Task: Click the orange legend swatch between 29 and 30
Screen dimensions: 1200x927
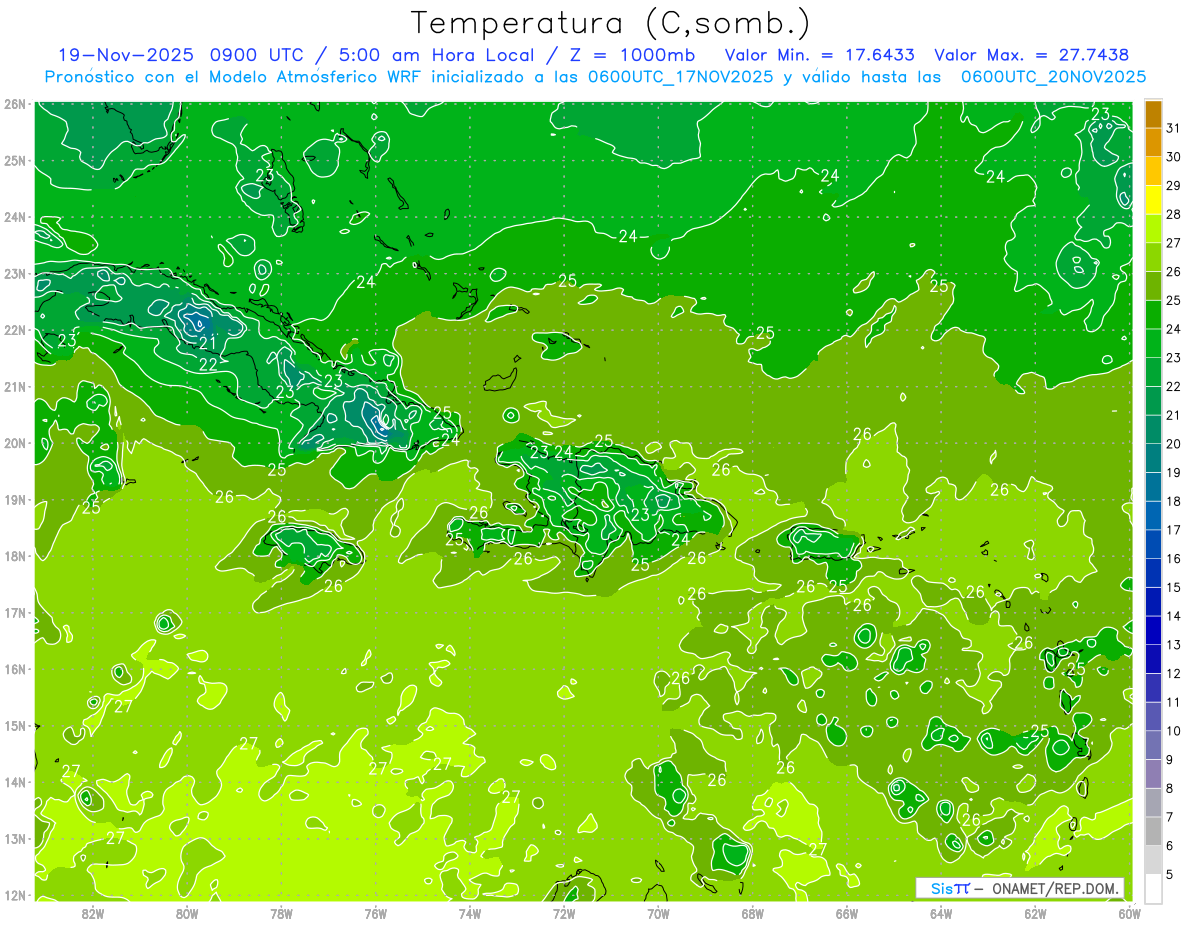Action: (1153, 171)
